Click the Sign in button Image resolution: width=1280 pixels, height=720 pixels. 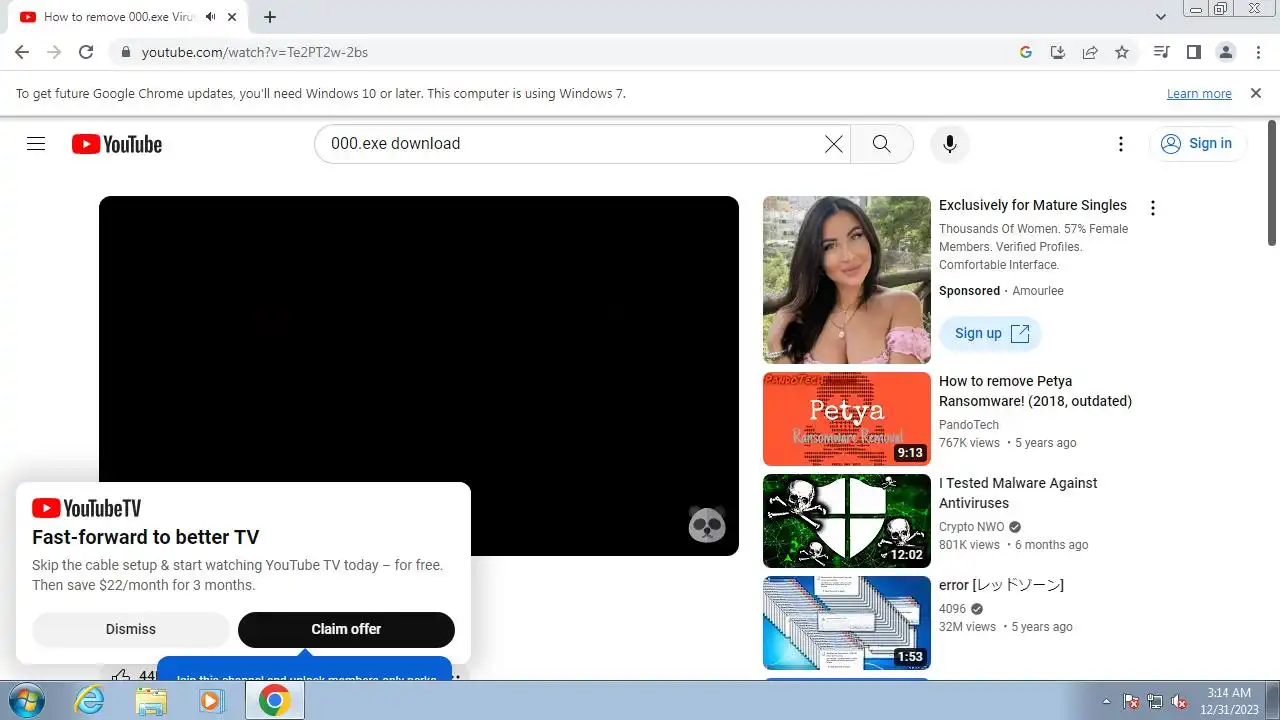click(x=1198, y=144)
